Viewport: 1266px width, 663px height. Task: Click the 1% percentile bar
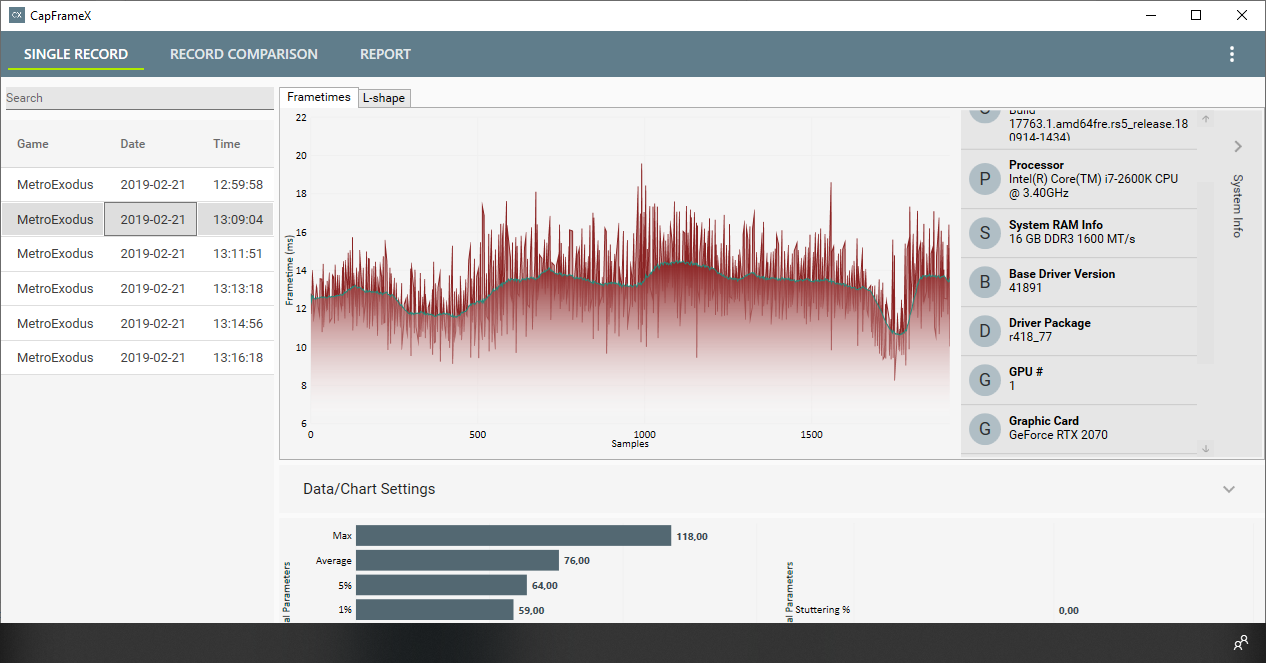point(435,610)
